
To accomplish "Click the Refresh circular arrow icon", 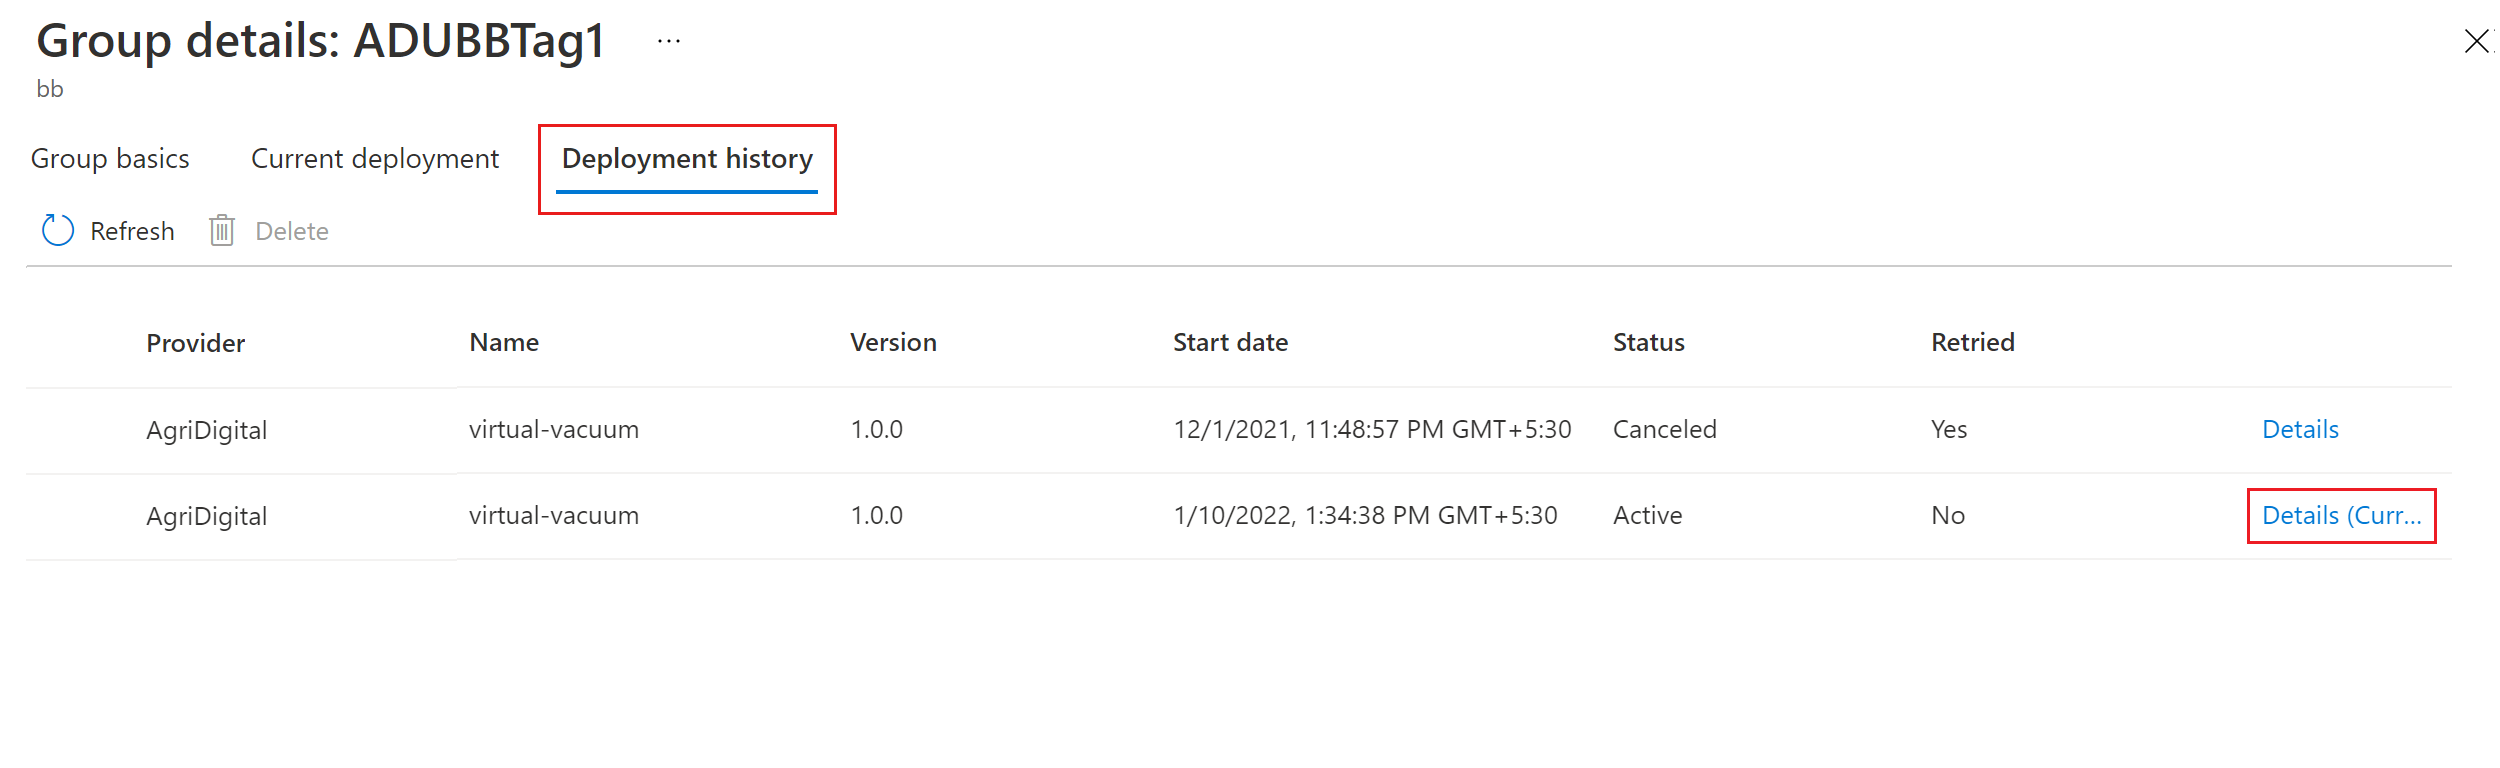I will tap(58, 230).
